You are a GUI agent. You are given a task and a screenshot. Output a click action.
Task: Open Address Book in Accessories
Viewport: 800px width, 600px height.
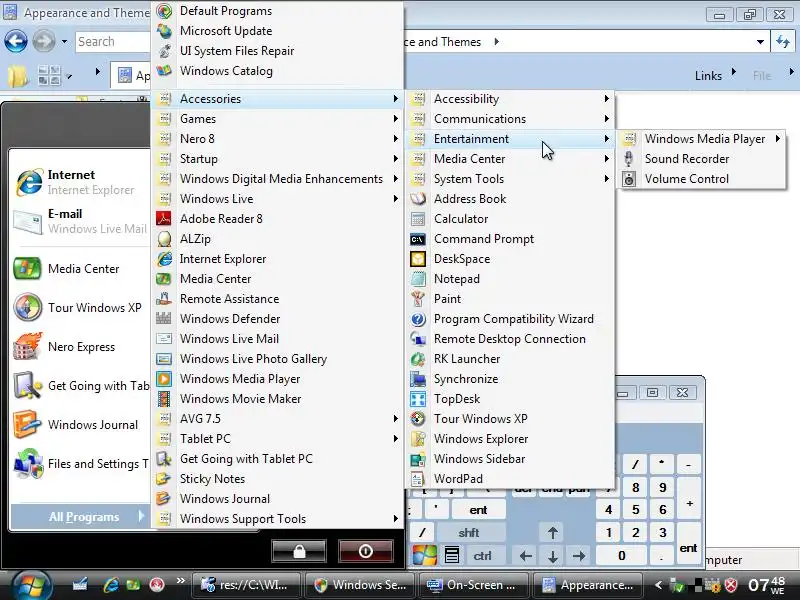pos(509,199)
